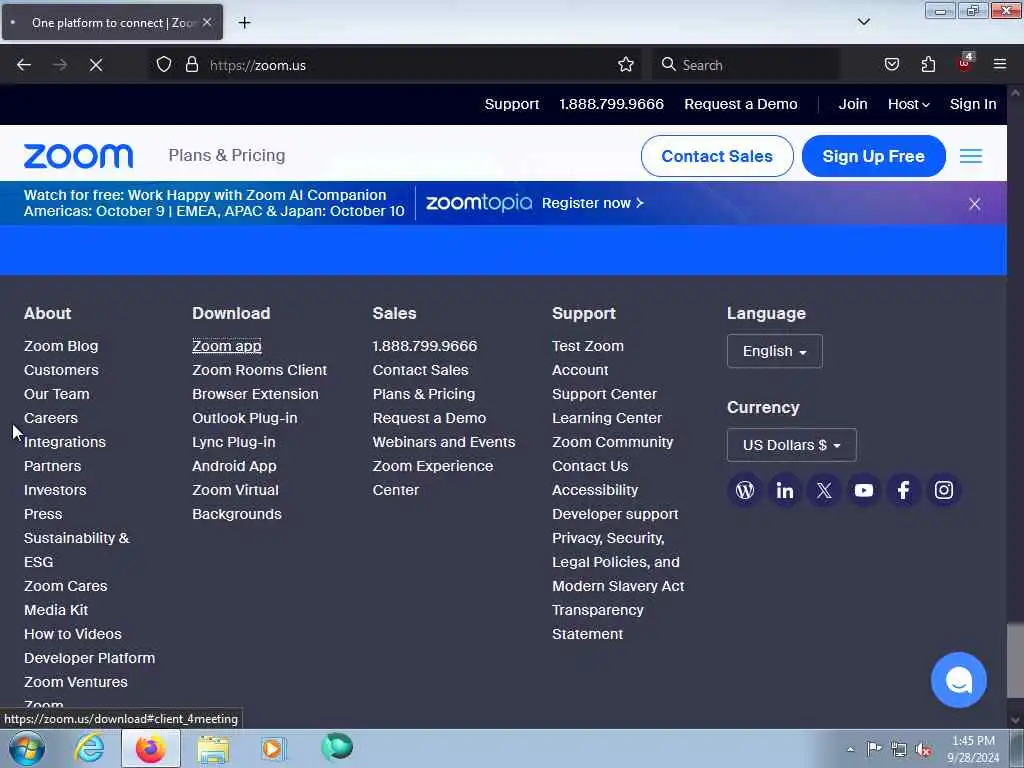The image size is (1024, 768).
Task: Click the muted volume tray icon
Action: [x=923, y=749]
